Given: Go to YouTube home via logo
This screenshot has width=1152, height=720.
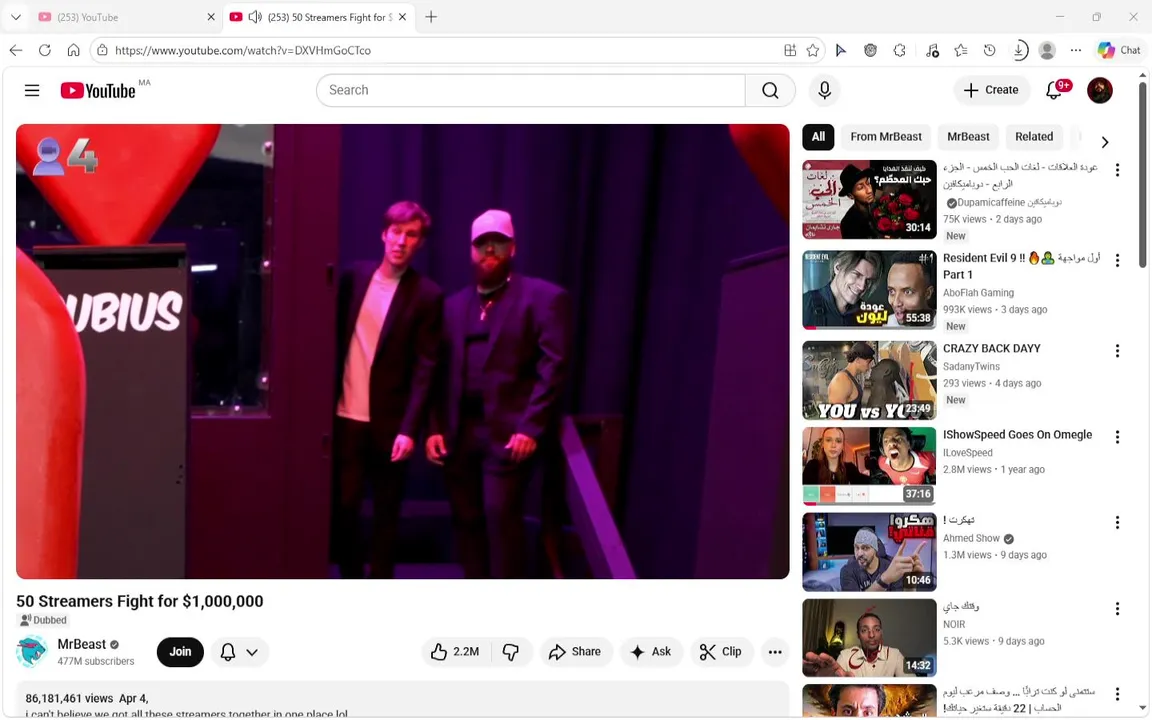Looking at the screenshot, I should (98, 90).
